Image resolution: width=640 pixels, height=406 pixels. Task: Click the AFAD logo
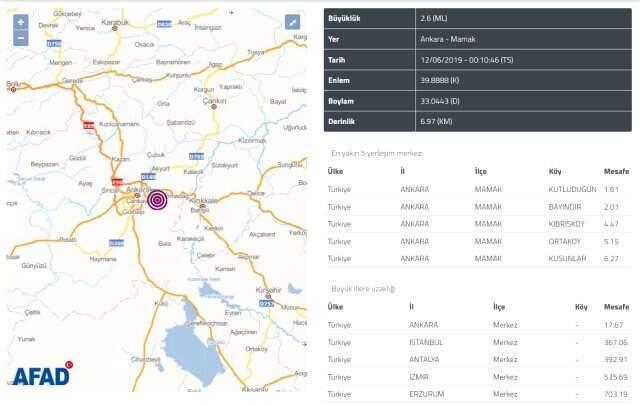[x=42, y=374]
